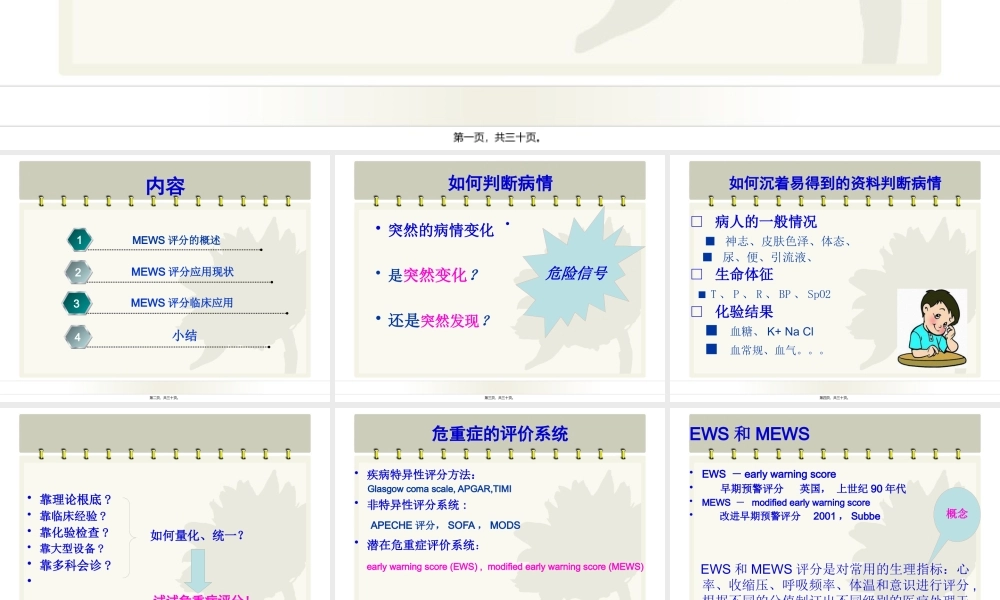This screenshot has height=600, width=1000.
Task: Click the 小结 contents entry
Action: pyautogui.click(x=184, y=336)
